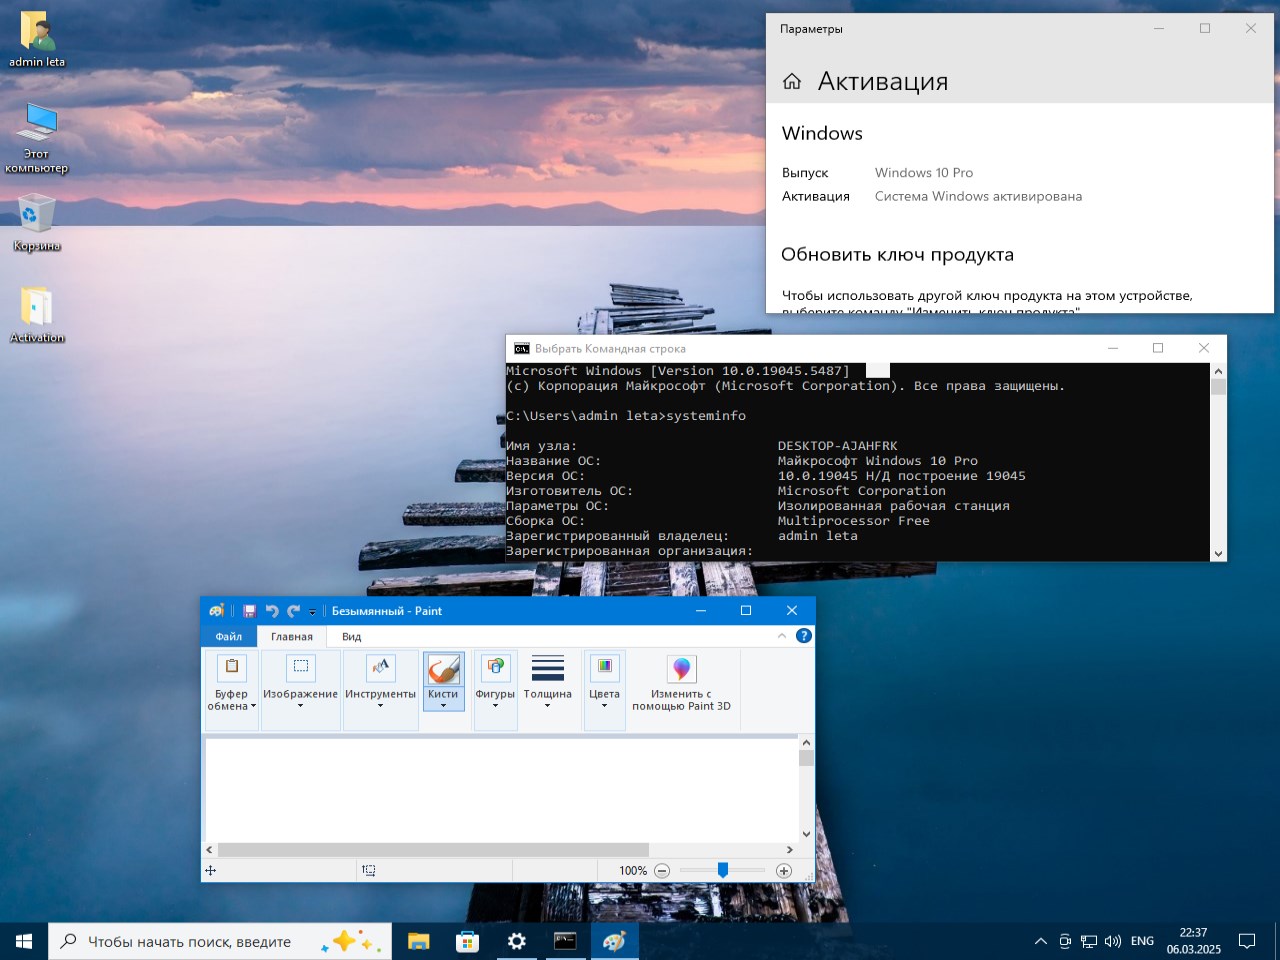Open the Windows Start menu
The image size is (1280, 960).
click(x=24, y=941)
